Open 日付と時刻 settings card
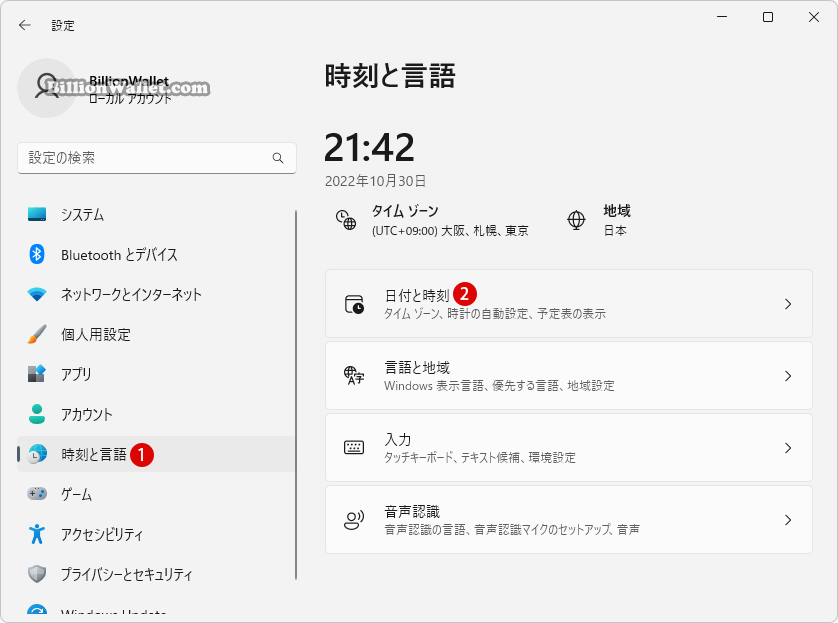Screen dimensions: 838x623 coord(569,304)
